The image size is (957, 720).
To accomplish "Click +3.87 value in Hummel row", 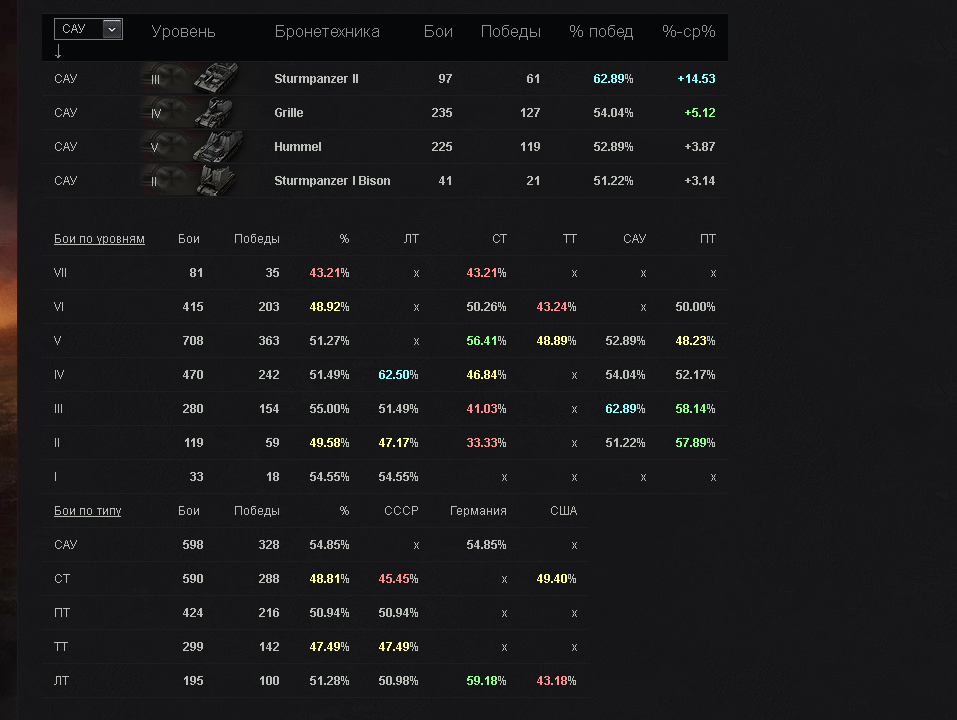I will click(699, 147).
